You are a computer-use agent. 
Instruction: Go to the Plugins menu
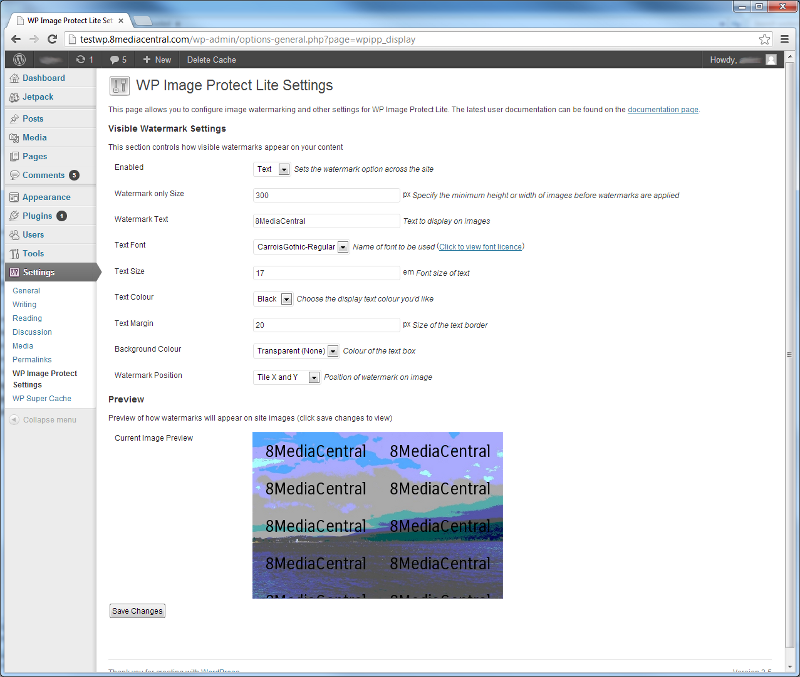coord(37,216)
